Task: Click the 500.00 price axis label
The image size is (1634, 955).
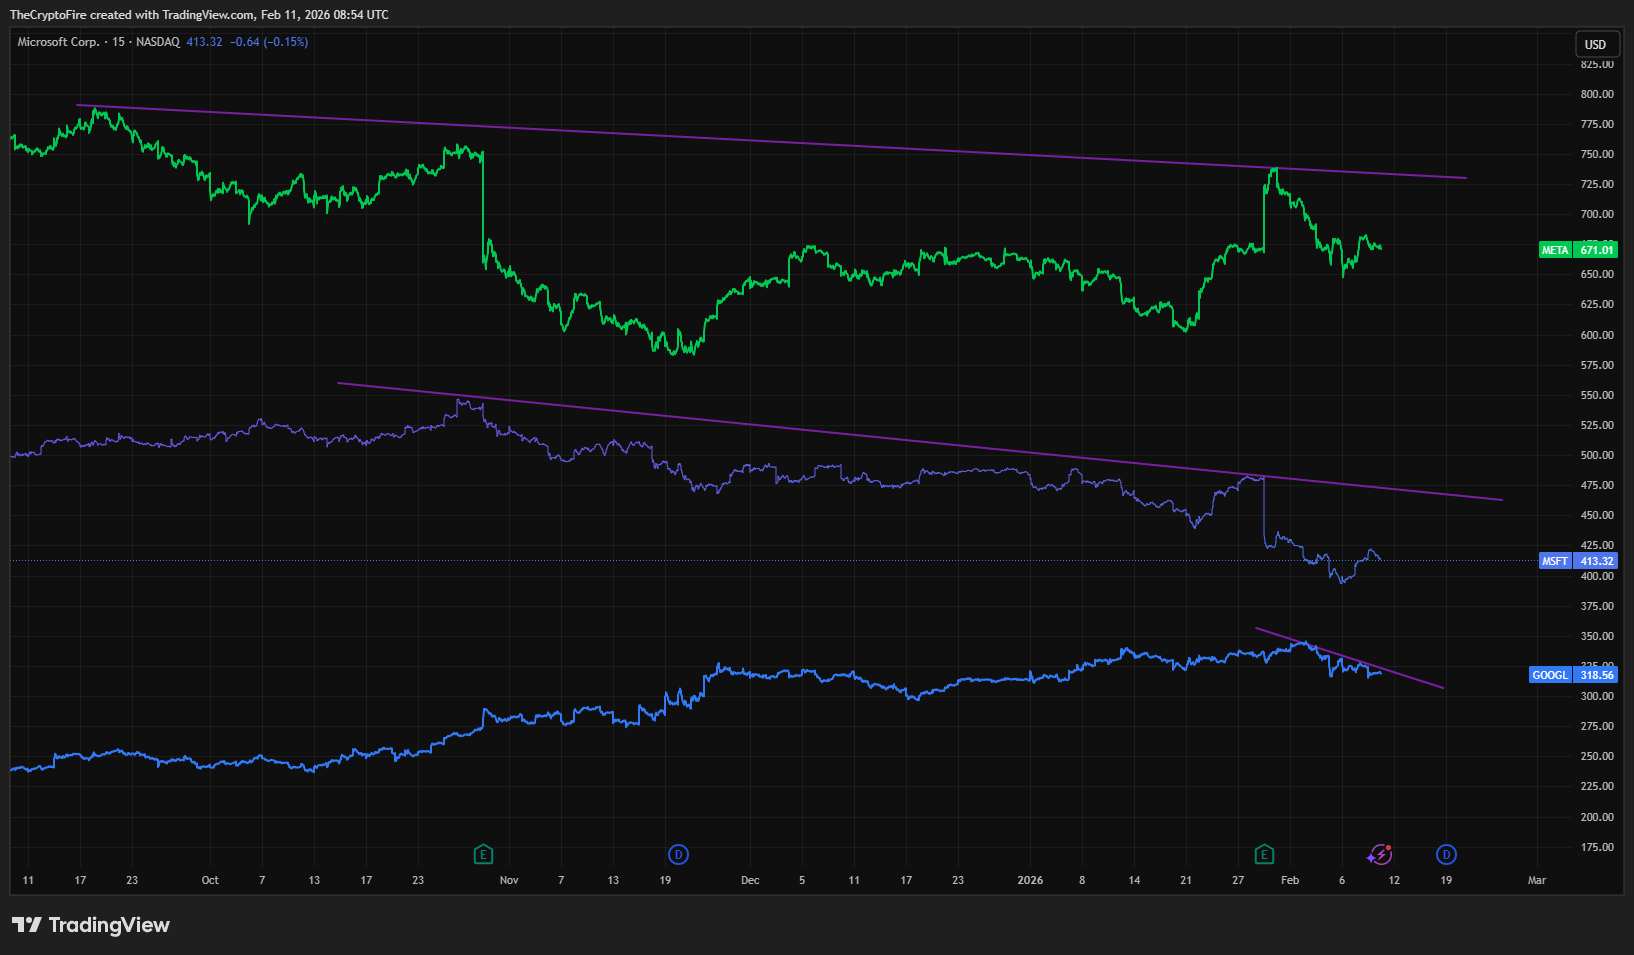Action: click(x=1597, y=455)
